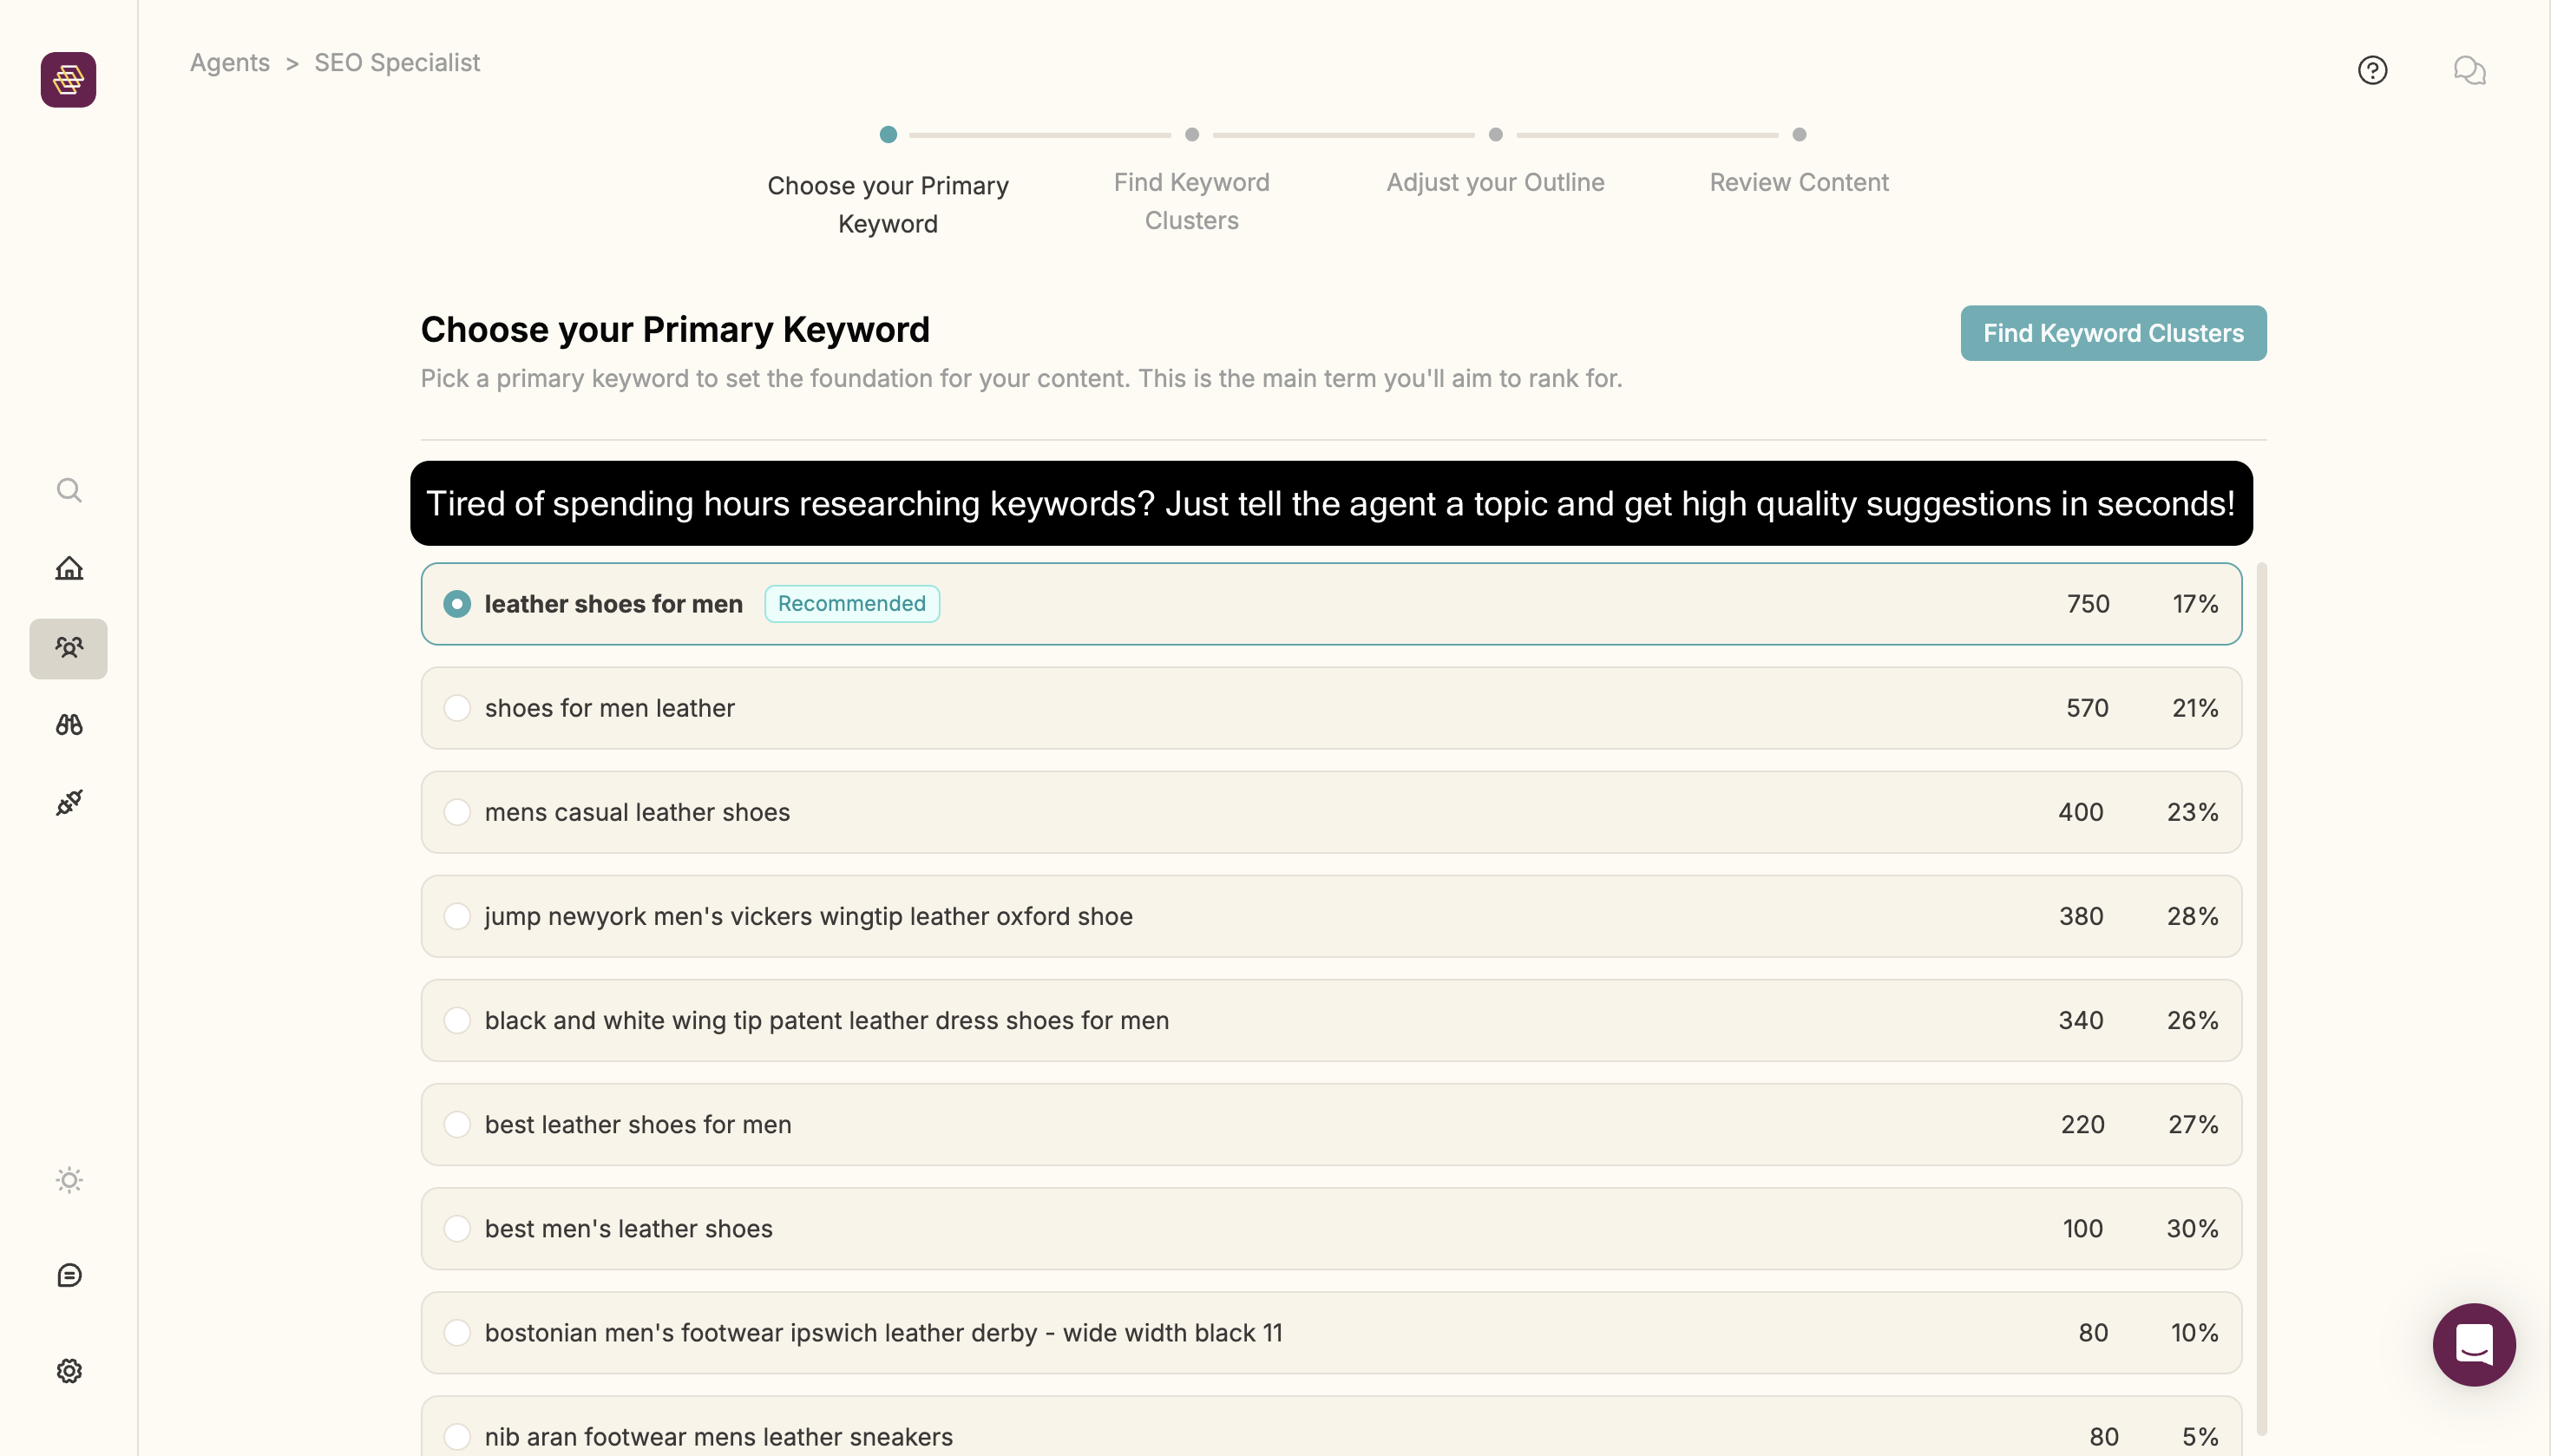Toggle light theme via sun icon
The height and width of the screenshot is (1456, 2551).
pyautogui.click(x=68, y=1180)
